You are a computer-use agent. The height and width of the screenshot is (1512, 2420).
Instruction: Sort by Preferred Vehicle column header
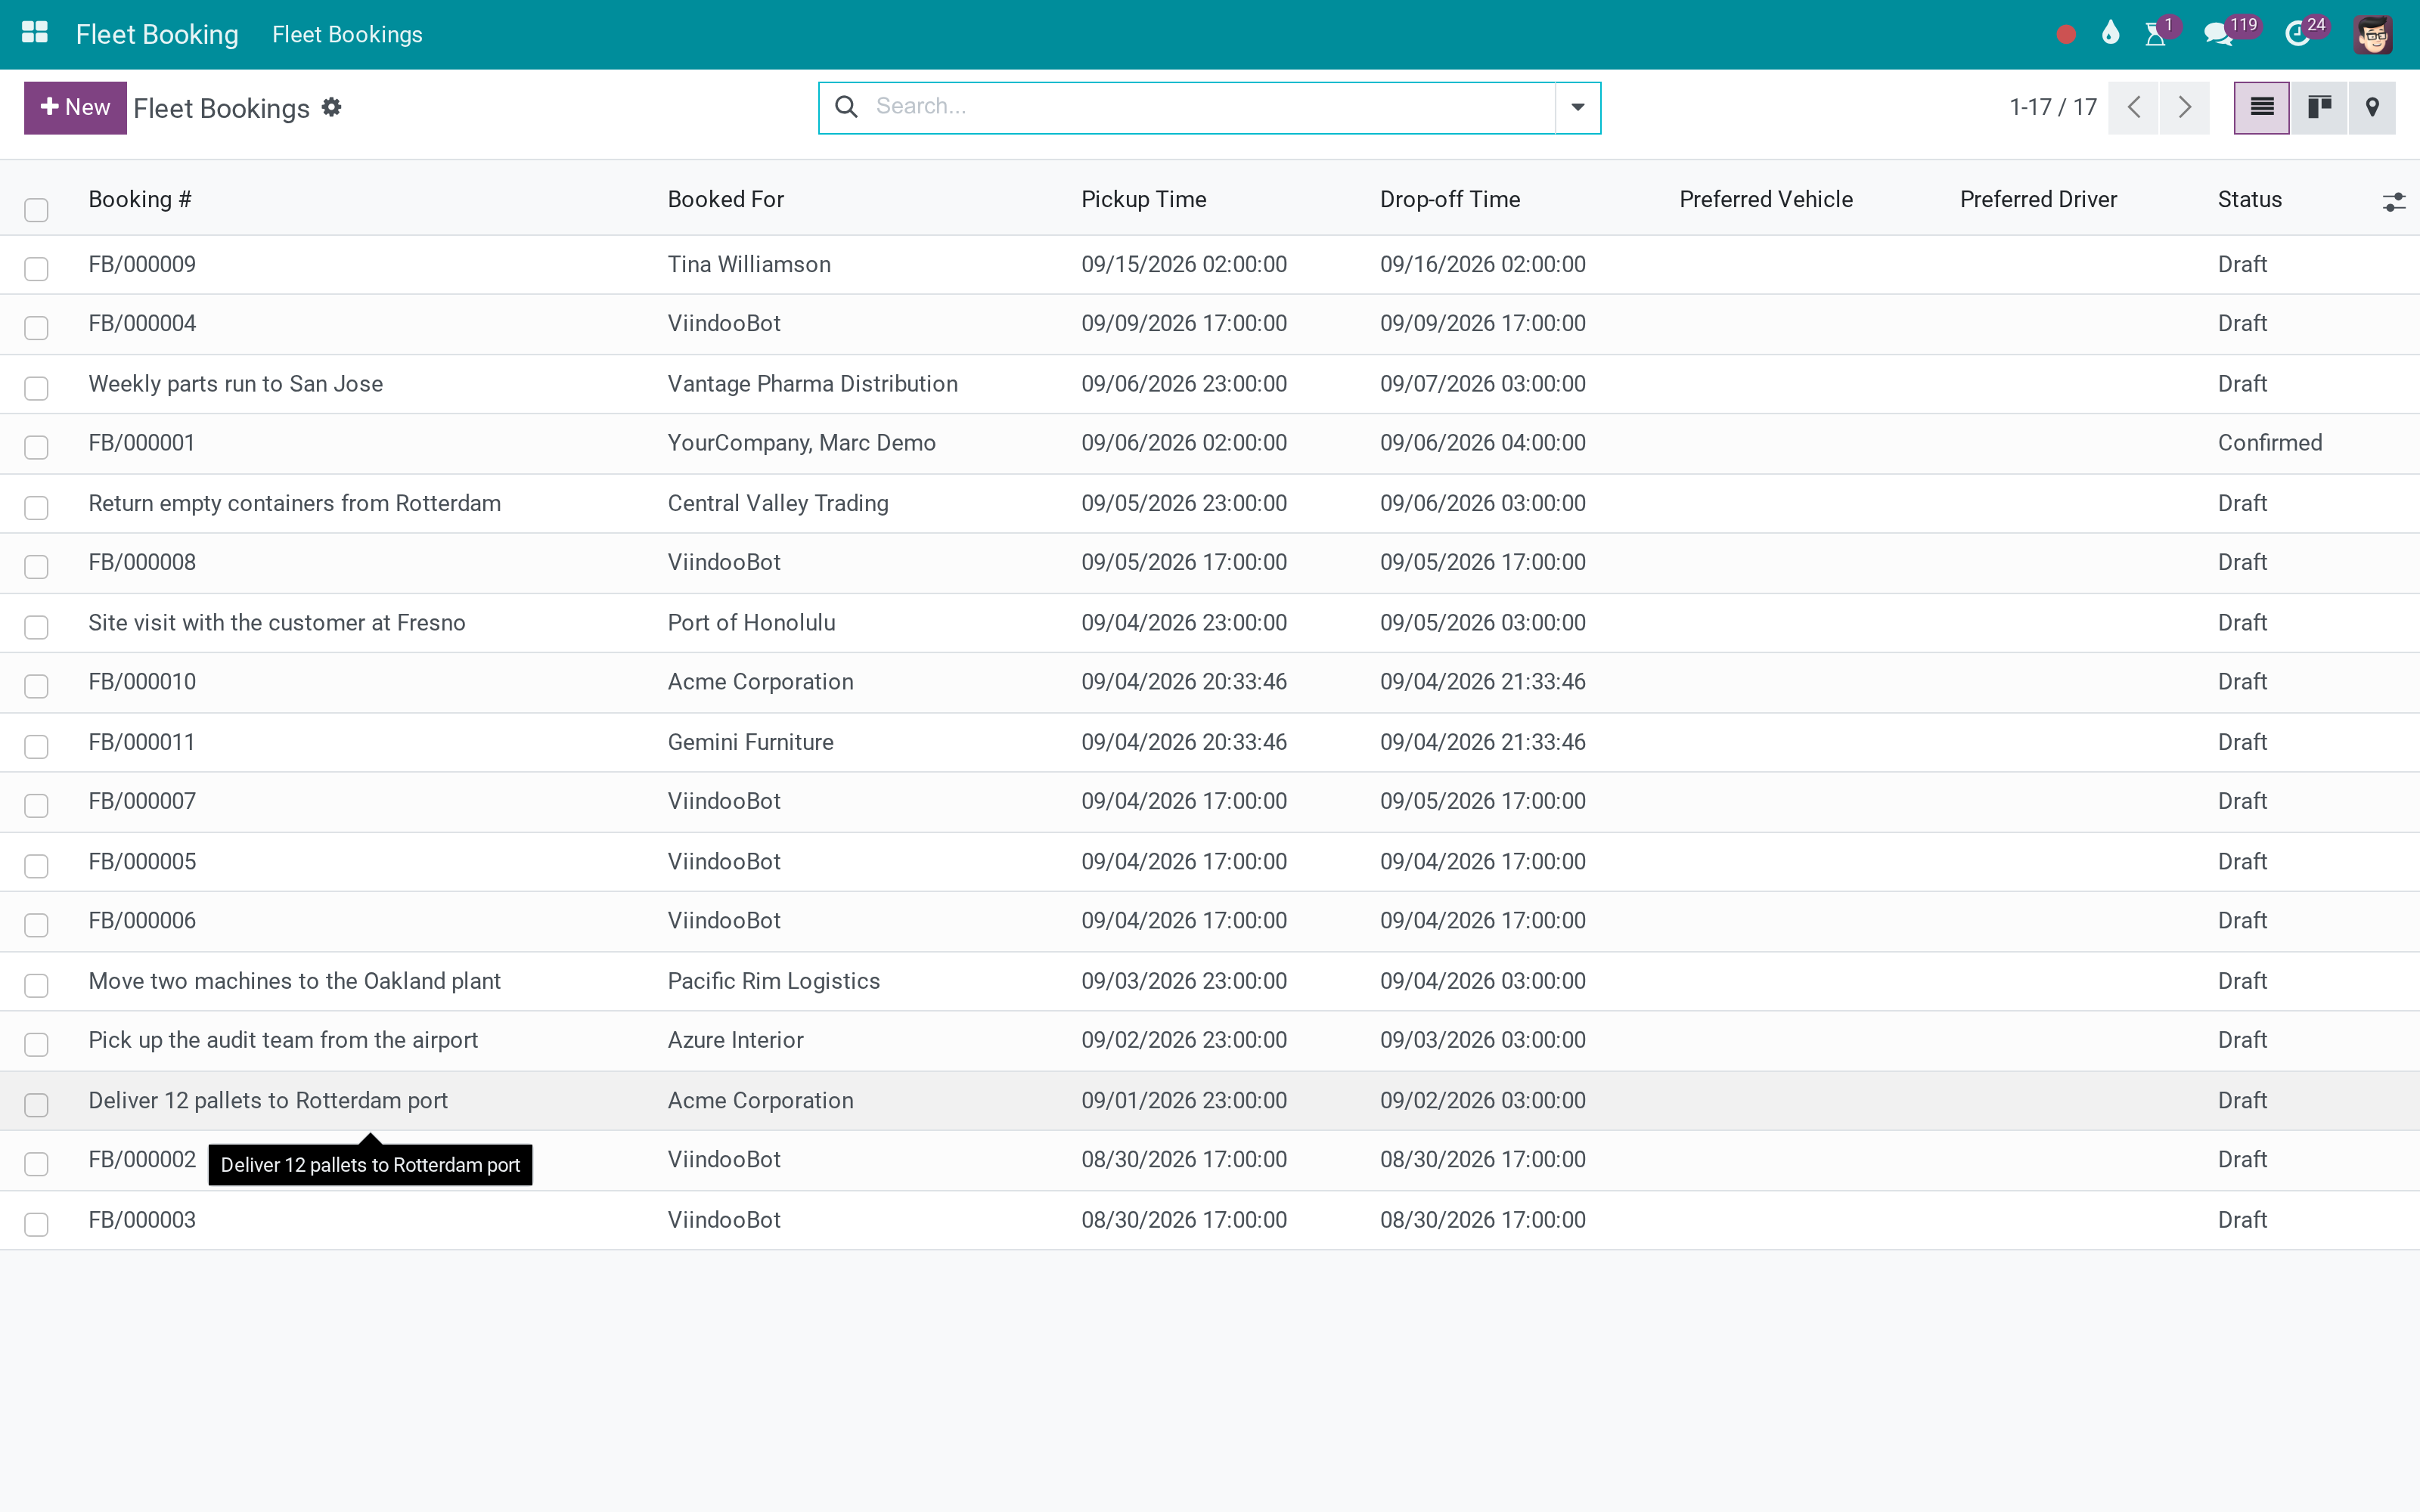[1766, 199]
